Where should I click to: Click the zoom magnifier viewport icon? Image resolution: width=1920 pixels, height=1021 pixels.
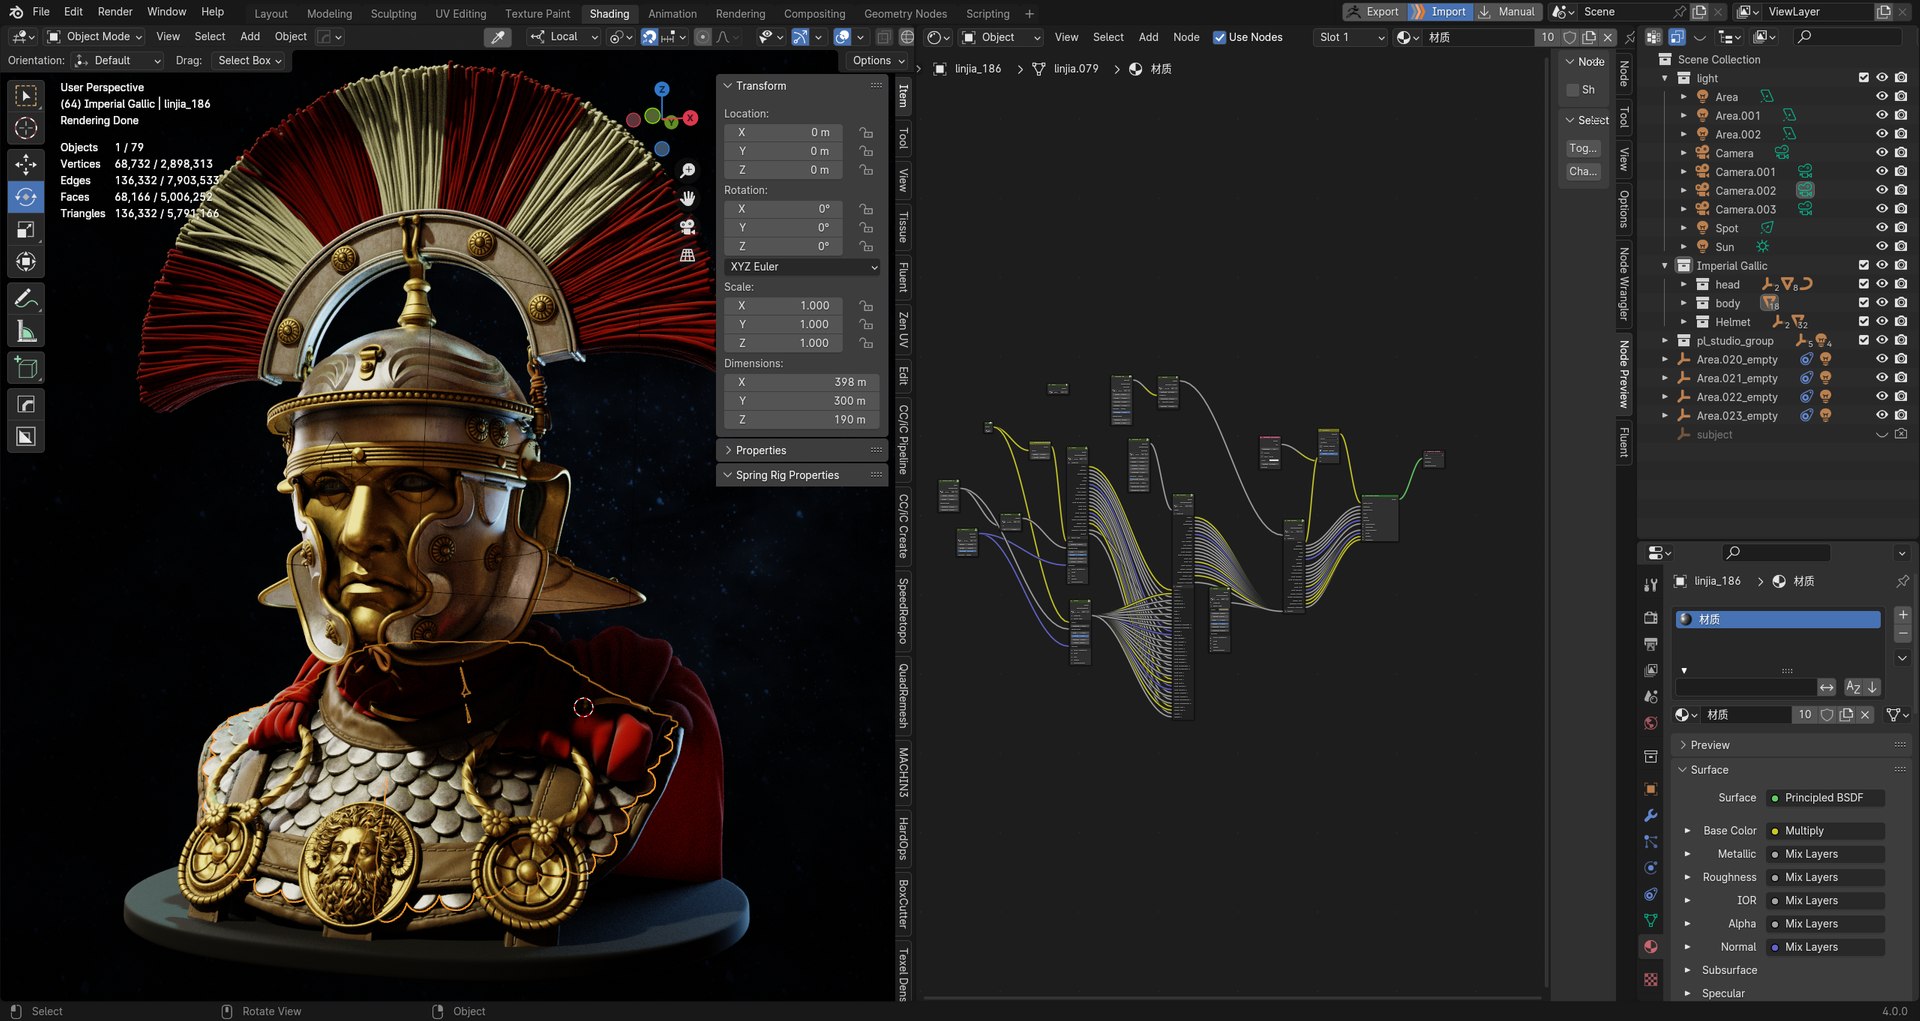click(x=688, y=171)
